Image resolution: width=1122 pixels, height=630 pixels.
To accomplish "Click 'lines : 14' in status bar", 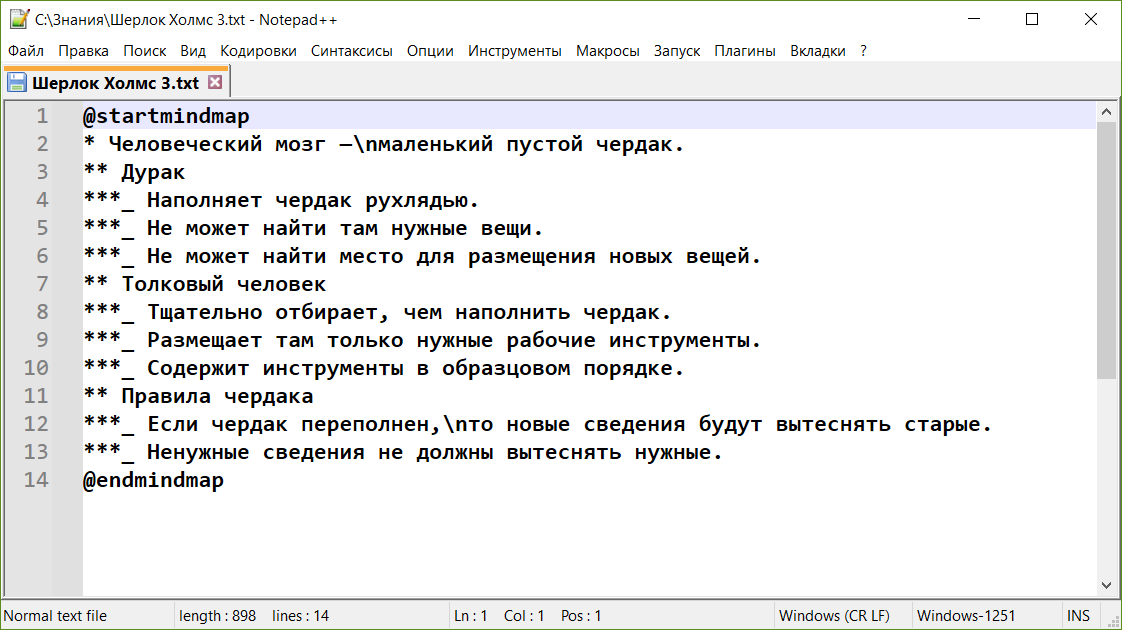I will click(301, 616).
